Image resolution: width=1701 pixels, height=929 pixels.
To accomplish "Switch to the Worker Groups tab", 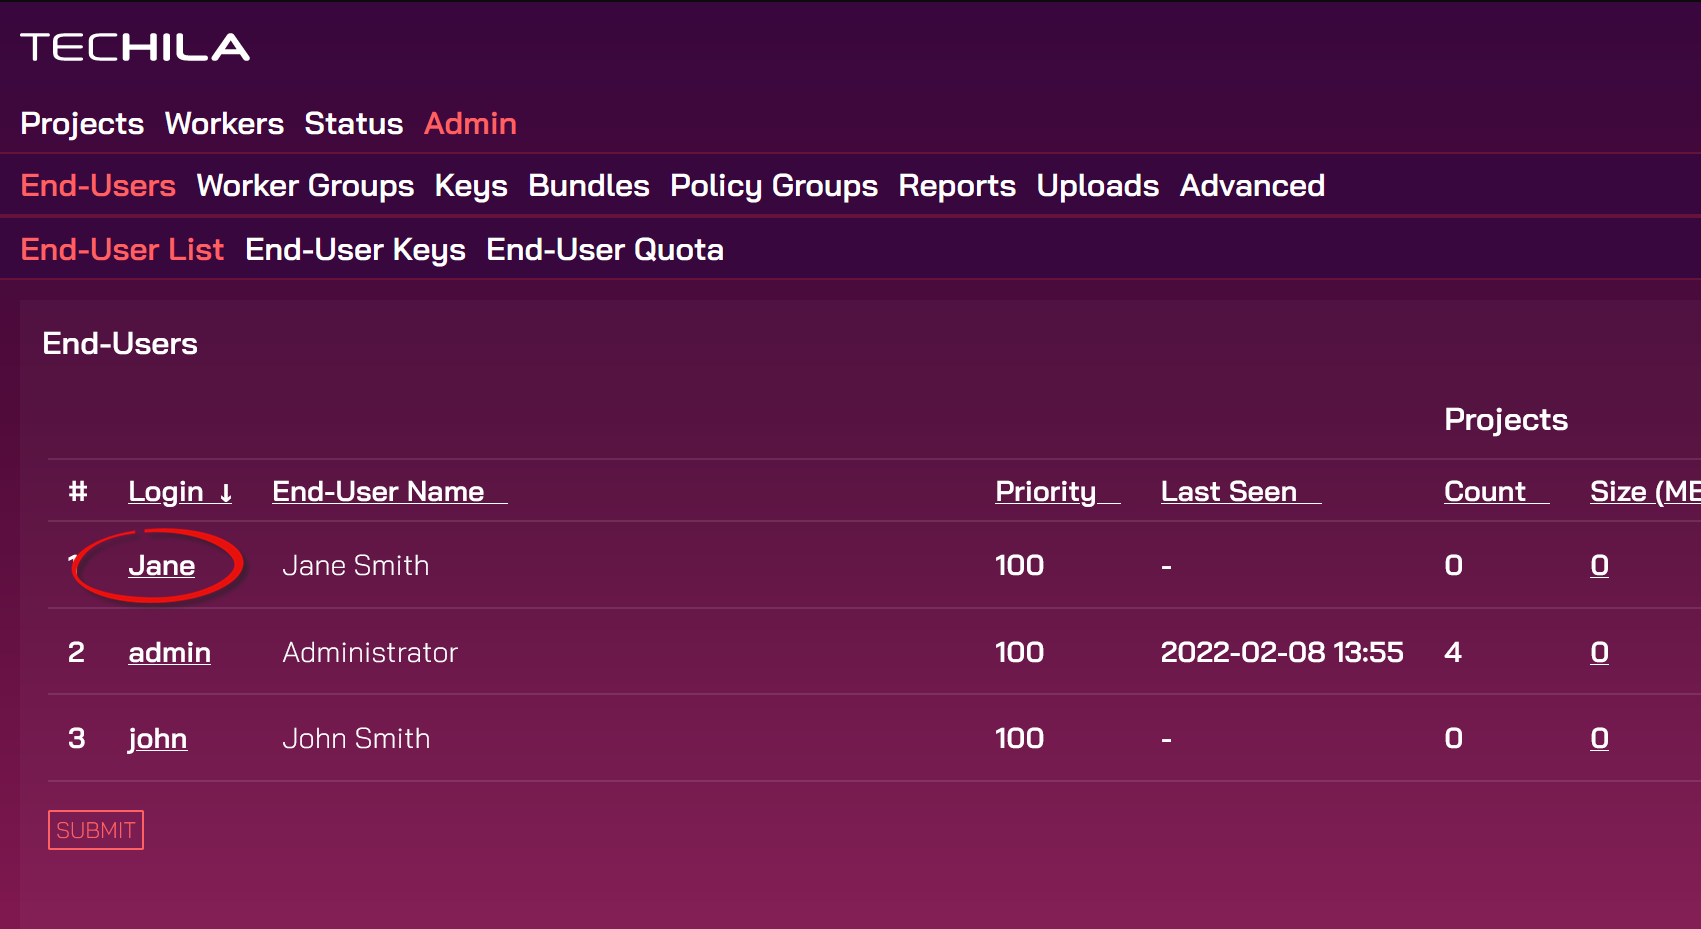I will coord(305,185).
